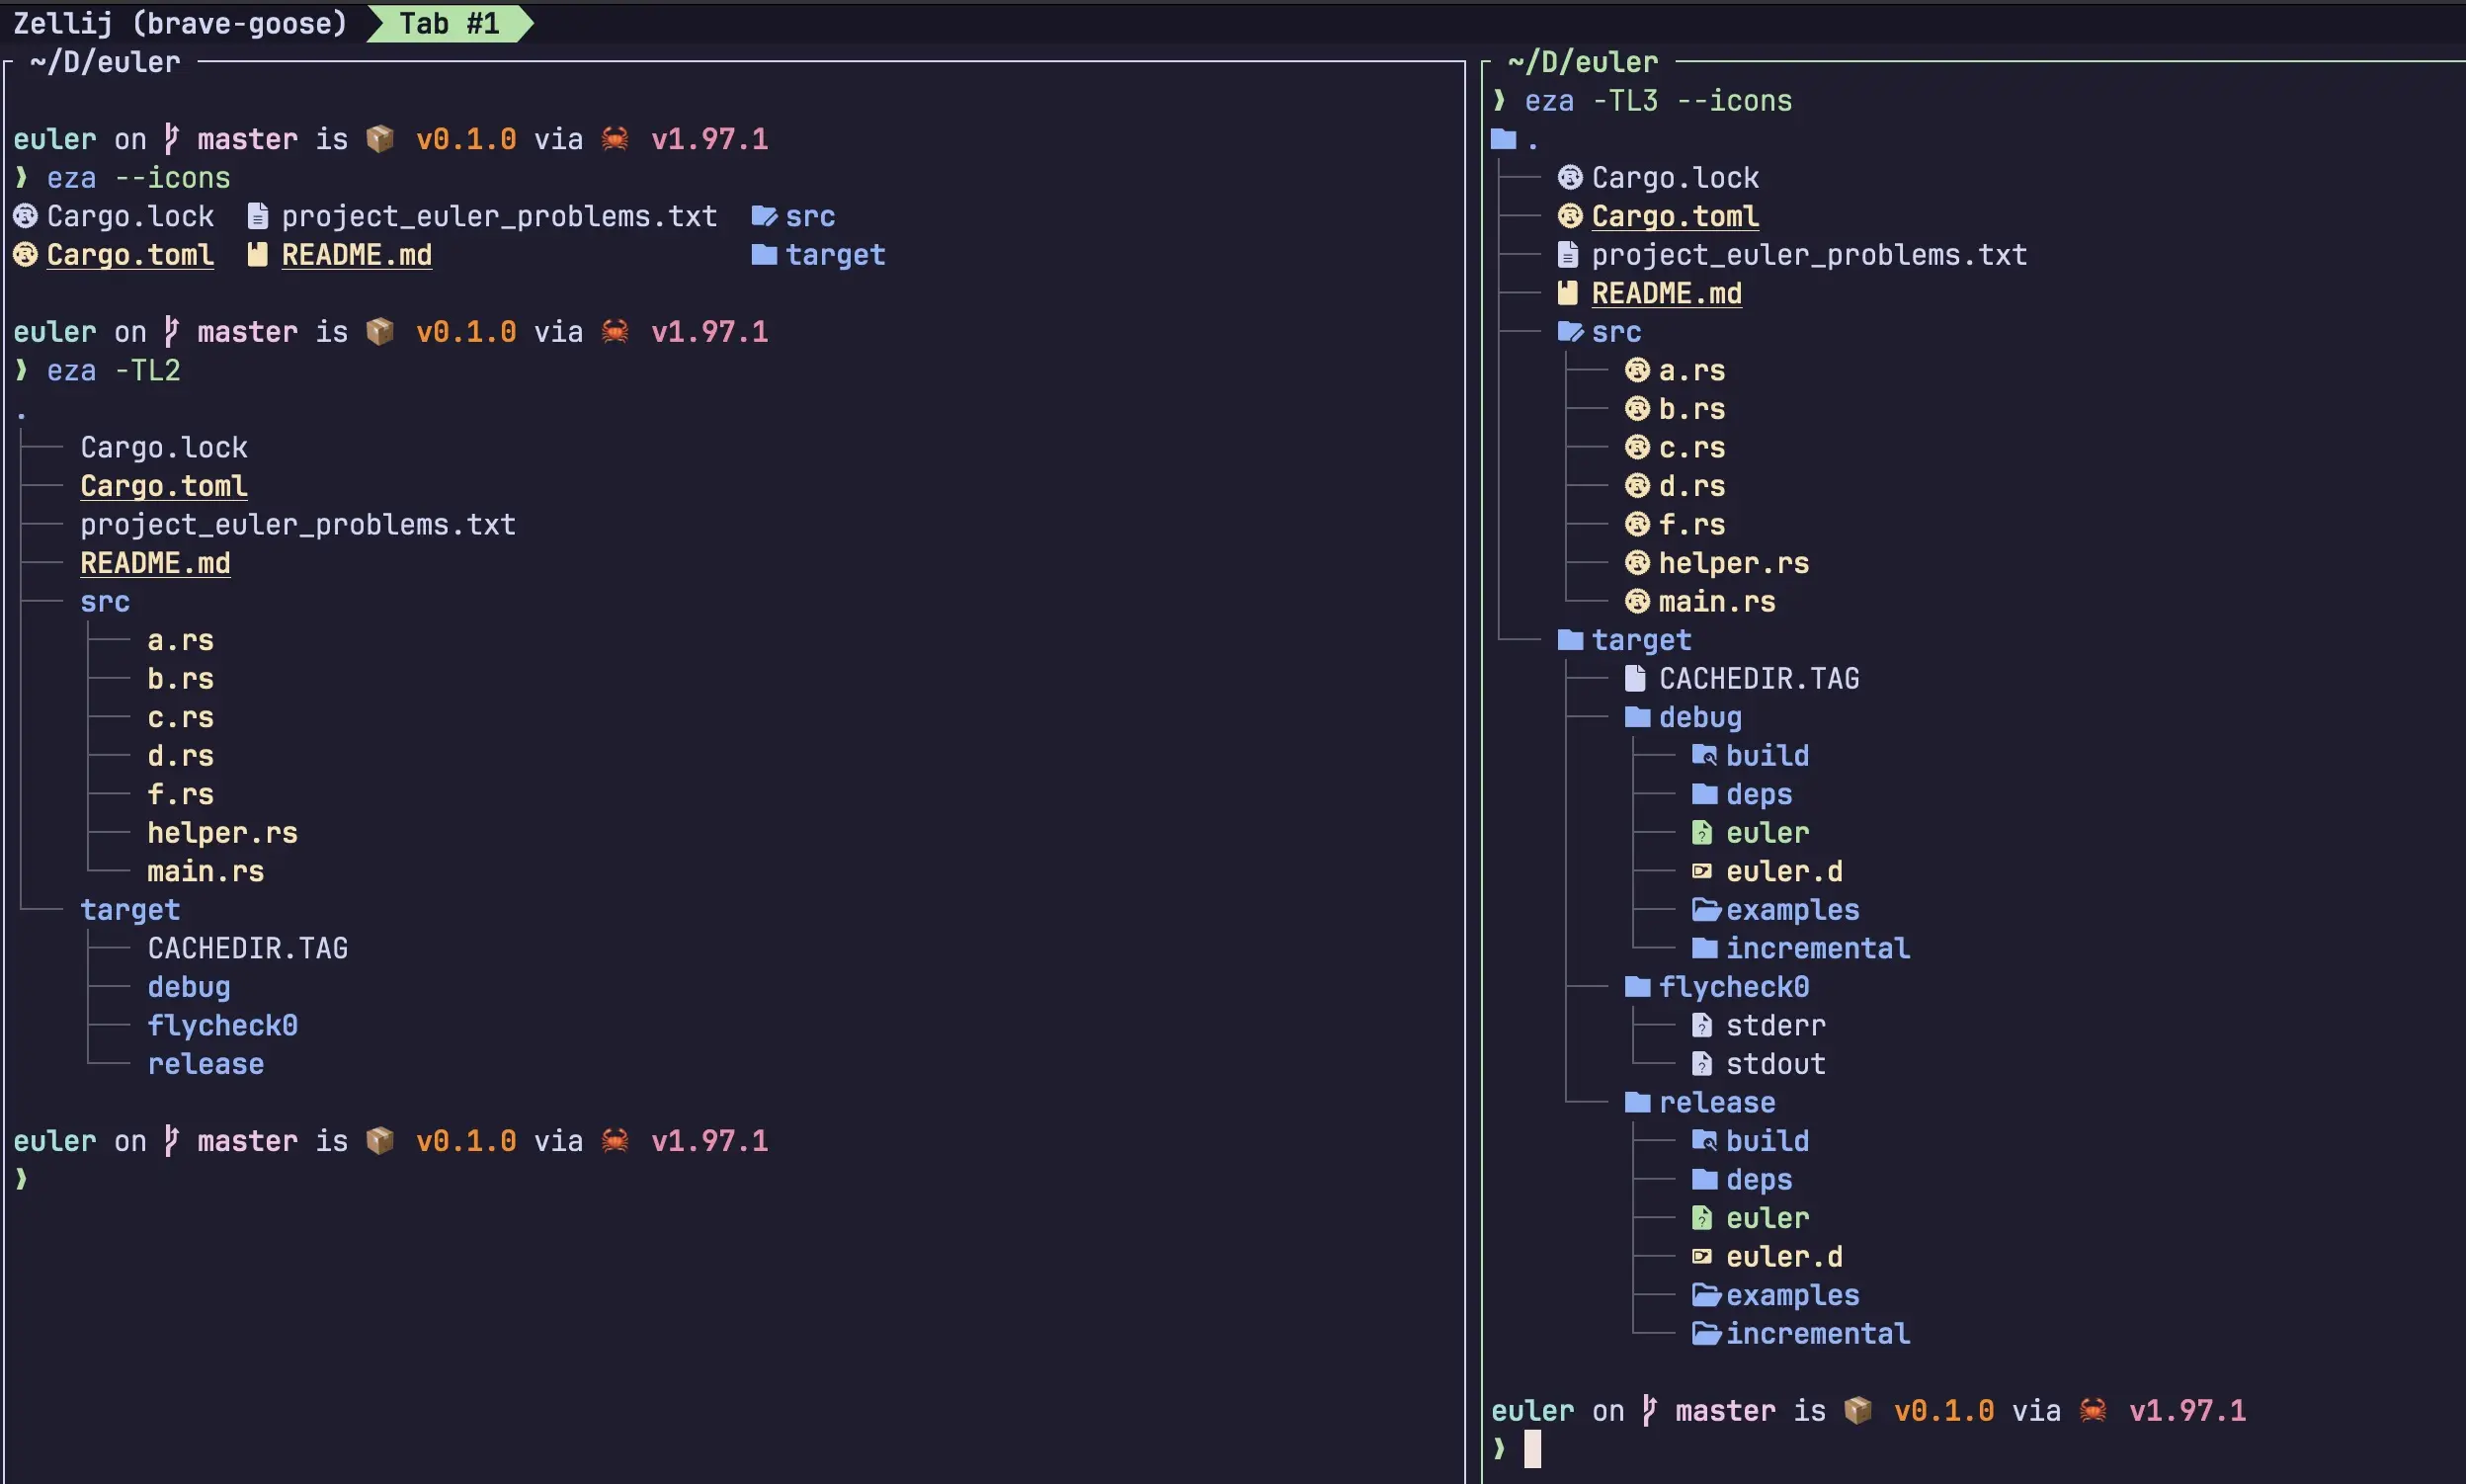
Task: Click the 'eza -TL2' command text
Action: [x=113, y=370]
